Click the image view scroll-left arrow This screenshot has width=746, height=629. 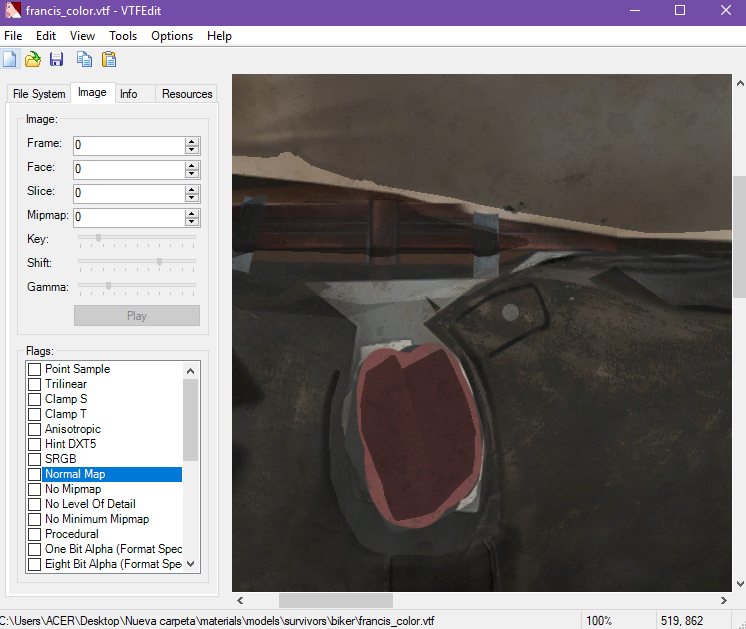coord(240,600)
